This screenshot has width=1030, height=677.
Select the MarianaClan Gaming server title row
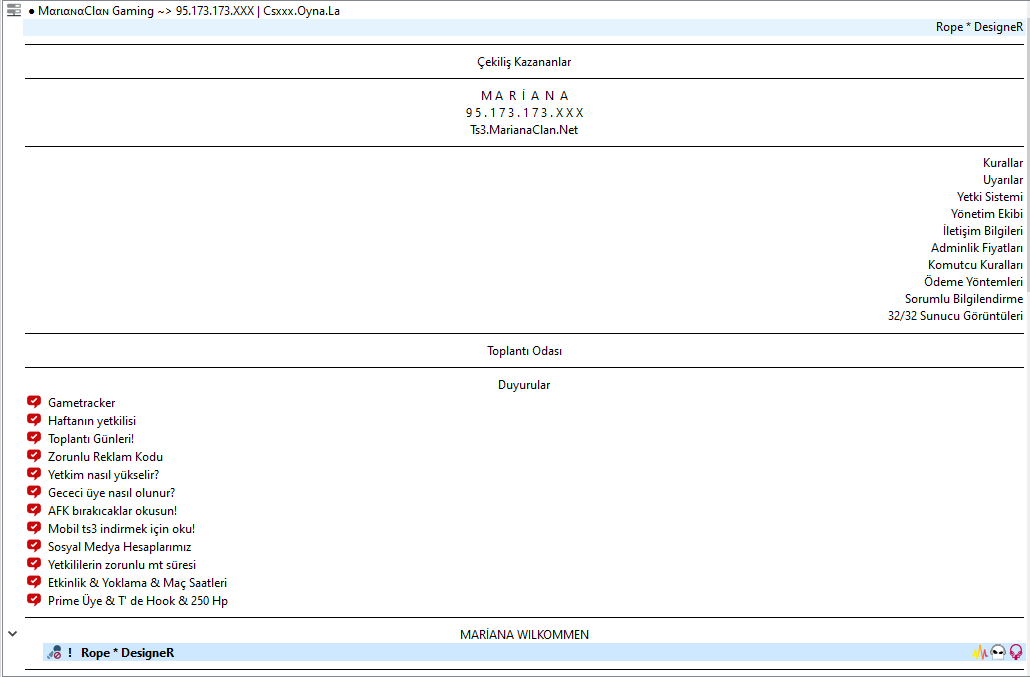point(189,11)
